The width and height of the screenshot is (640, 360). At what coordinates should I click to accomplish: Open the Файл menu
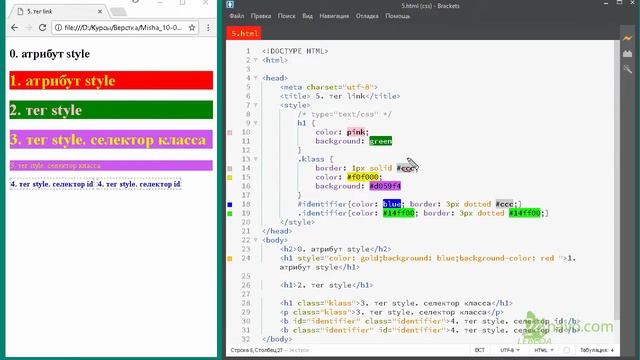pos(237,16)
